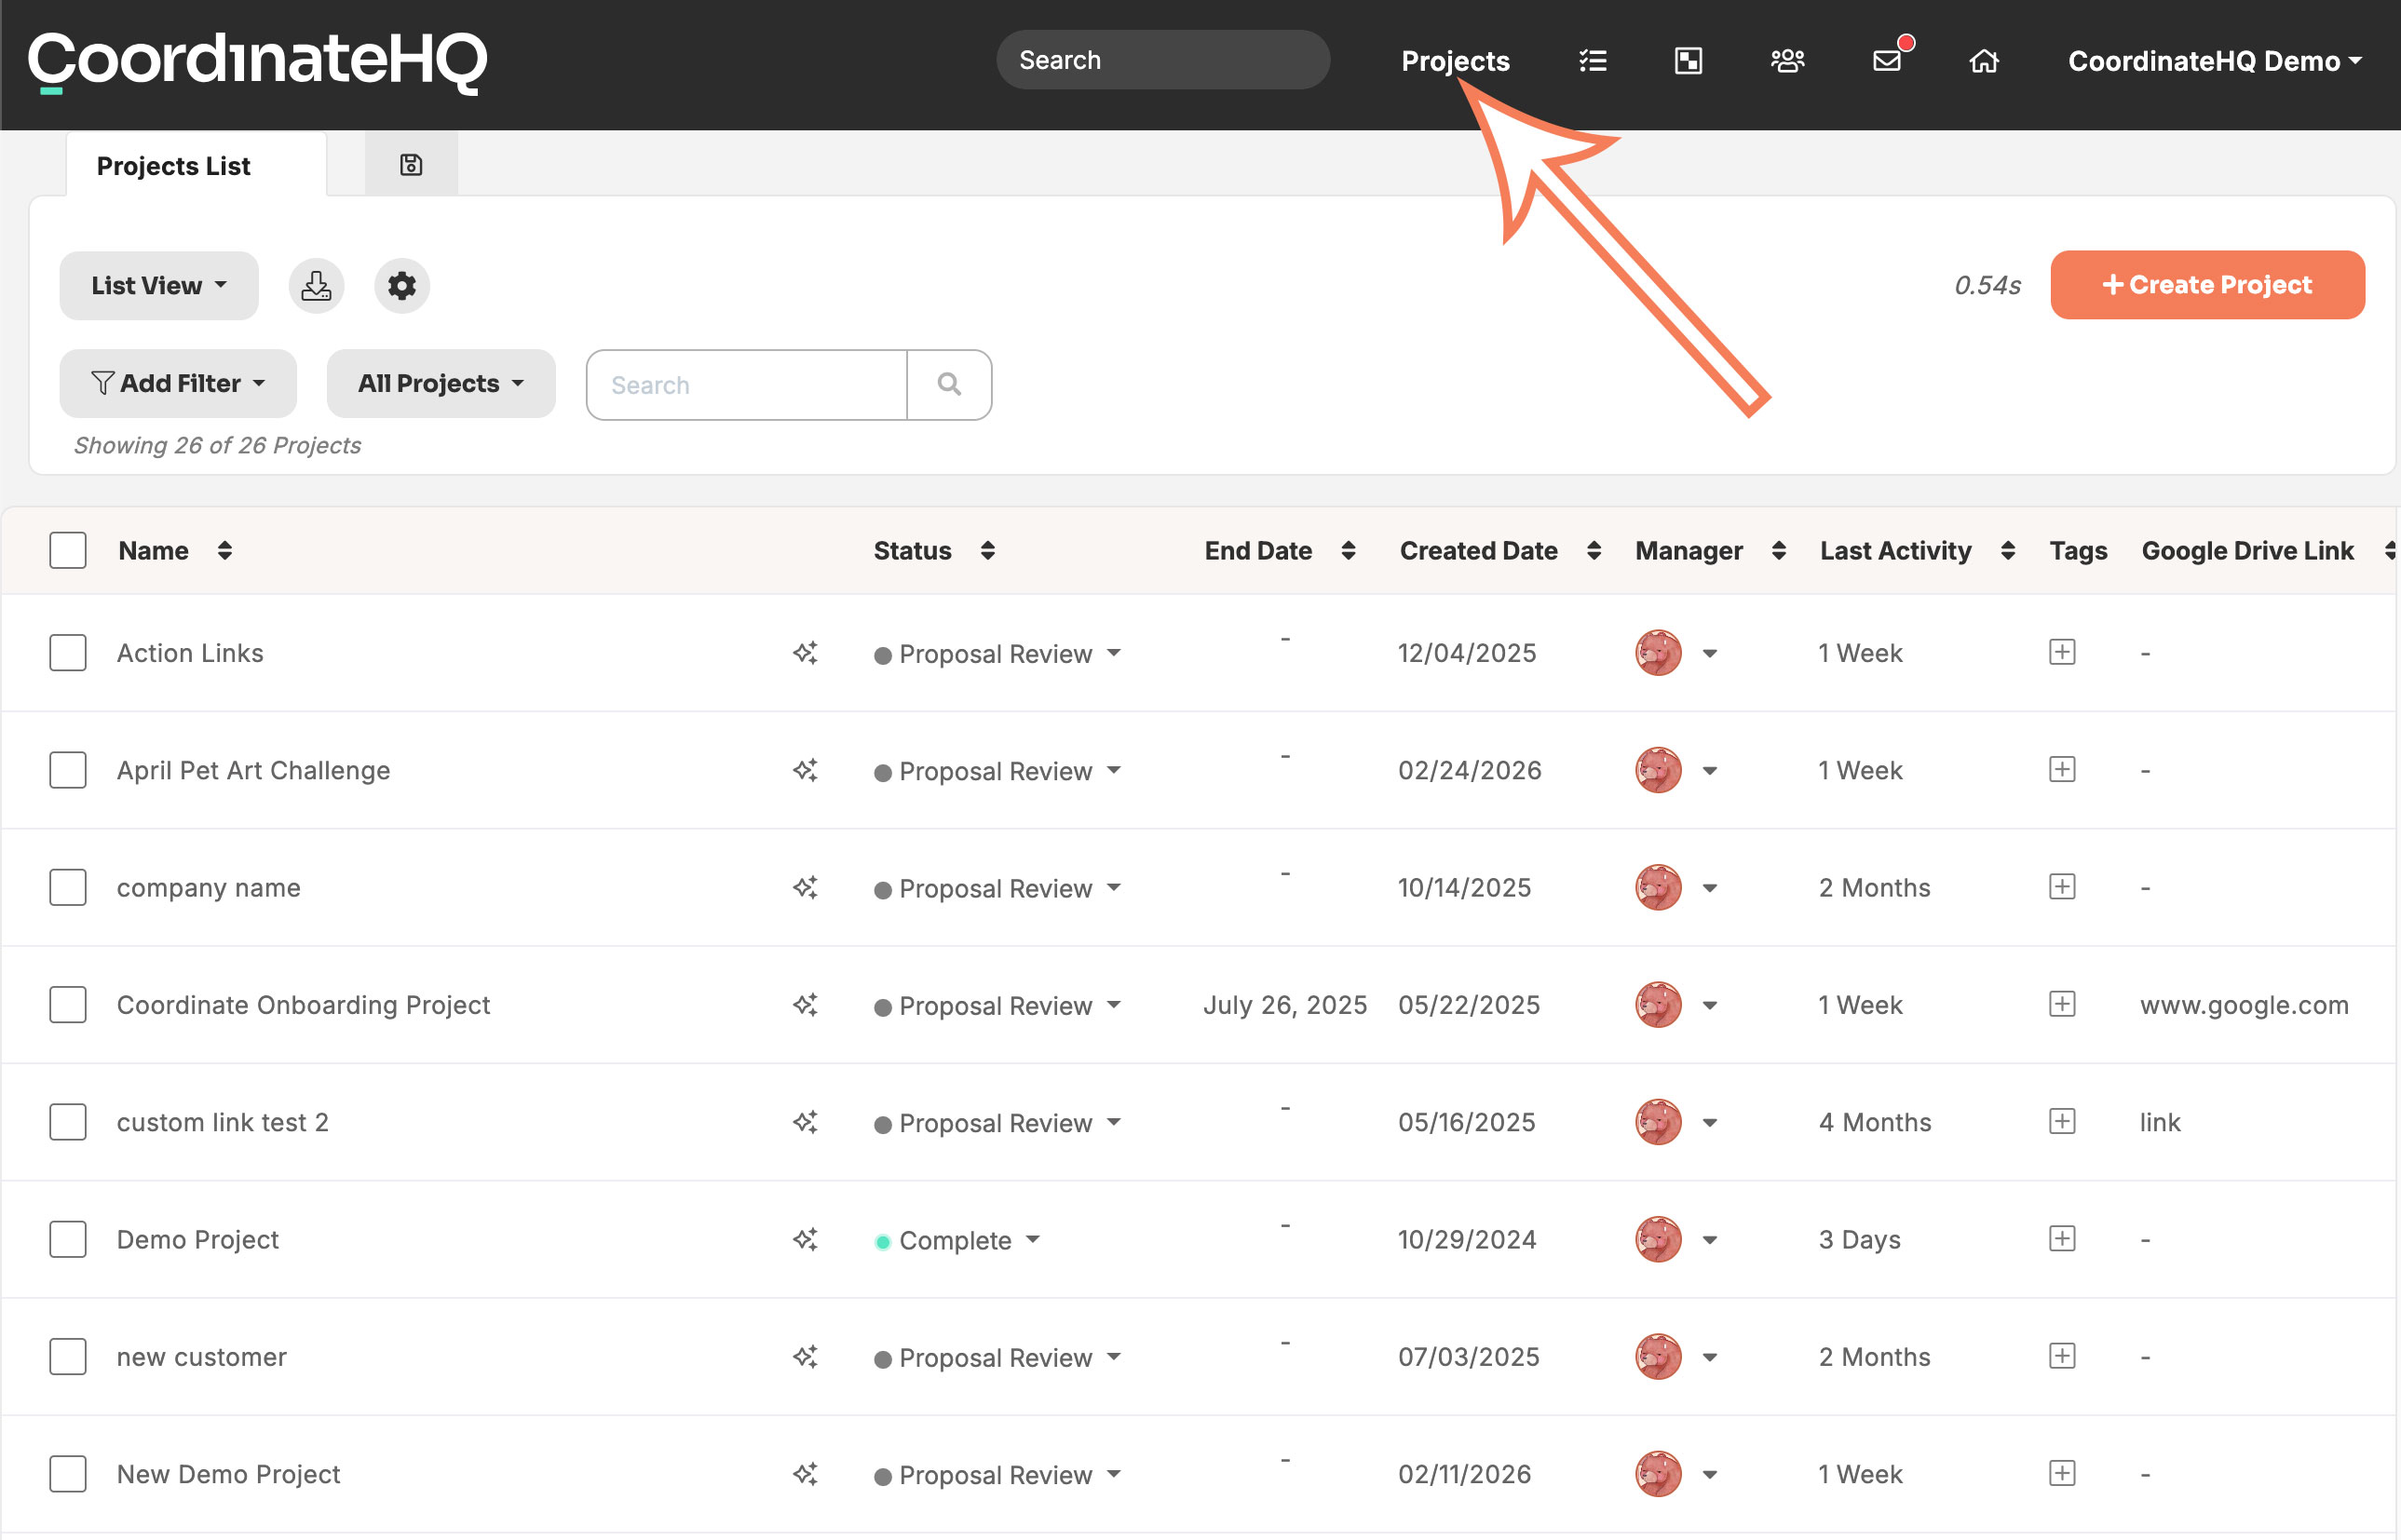Click the manager avatar for Action Links
2401x1540 pixels.
click(x=1658, y=653)
